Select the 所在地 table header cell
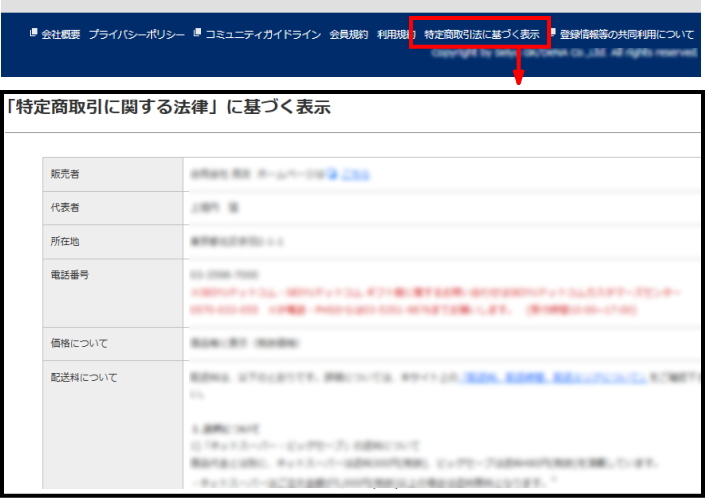Viewport: 705px width, 498px height. (x=113, y=242)
